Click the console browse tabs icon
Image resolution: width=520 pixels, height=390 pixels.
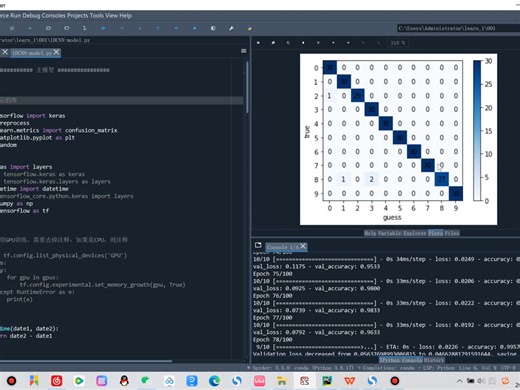(258, 245)
